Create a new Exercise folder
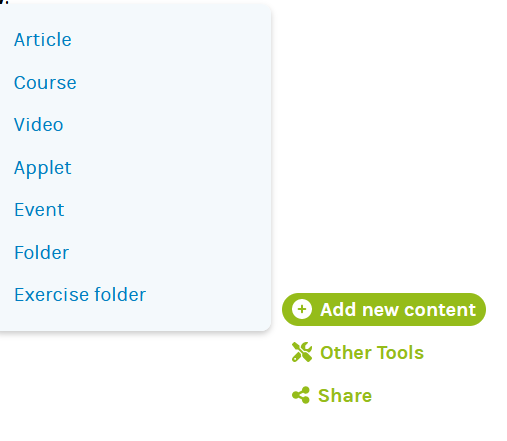 [80, 295]
